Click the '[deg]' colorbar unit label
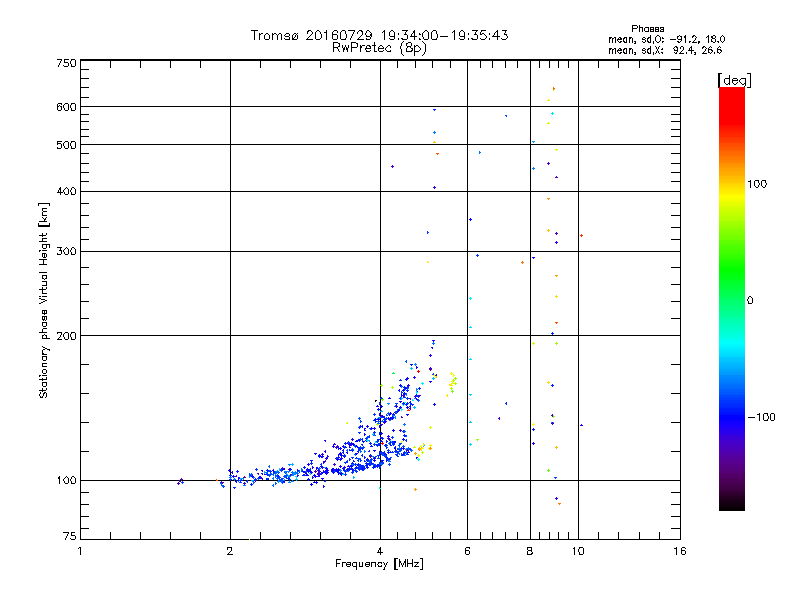The height and width of the screenshot is (600, 800). tap(734, 80)
